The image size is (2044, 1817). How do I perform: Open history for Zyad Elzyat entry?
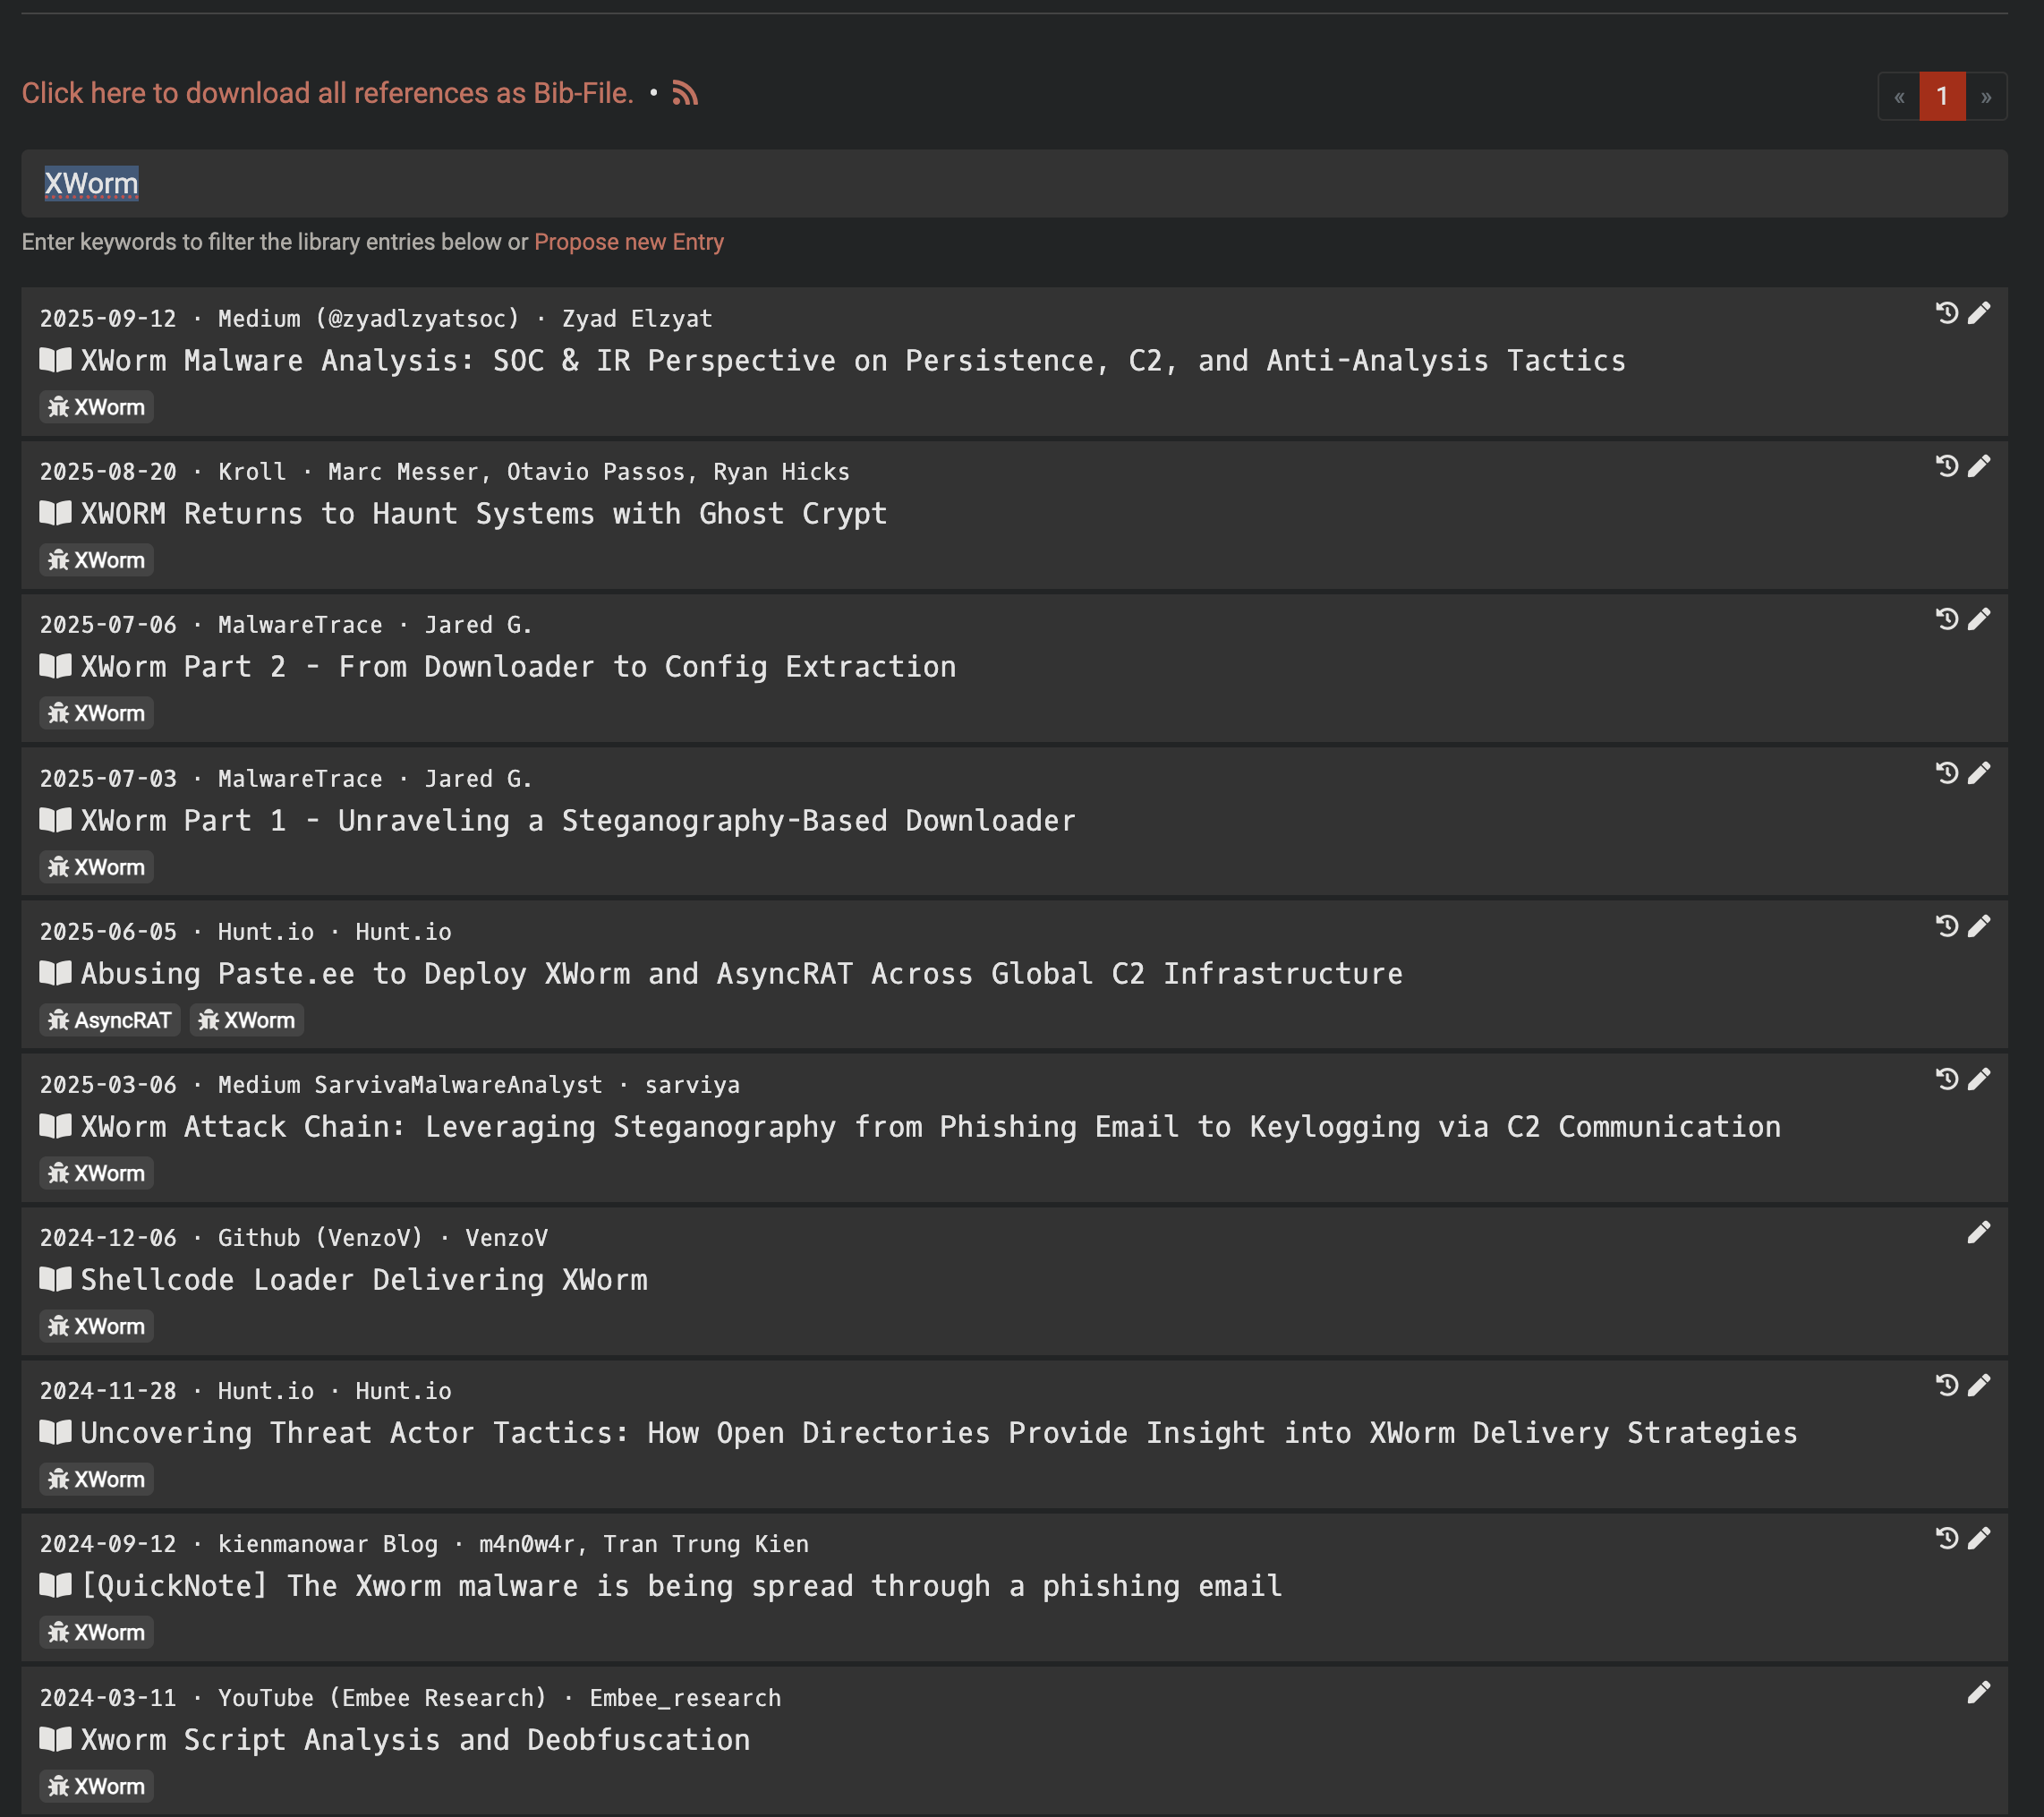point(1946,313)
